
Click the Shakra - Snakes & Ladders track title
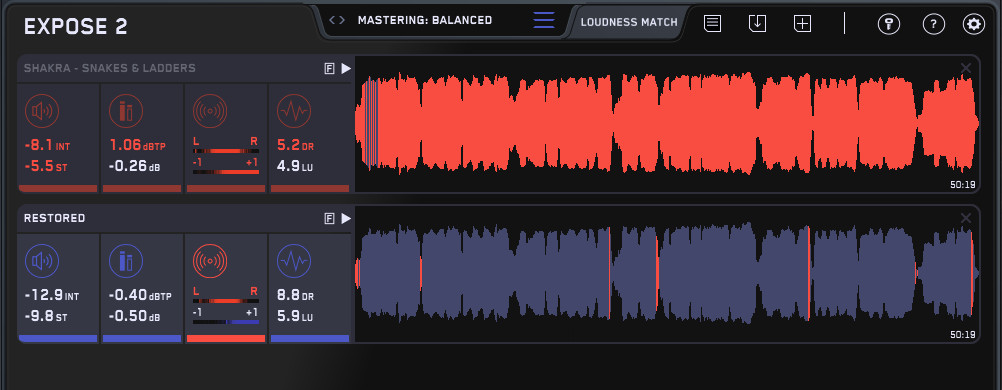point(110,68)
